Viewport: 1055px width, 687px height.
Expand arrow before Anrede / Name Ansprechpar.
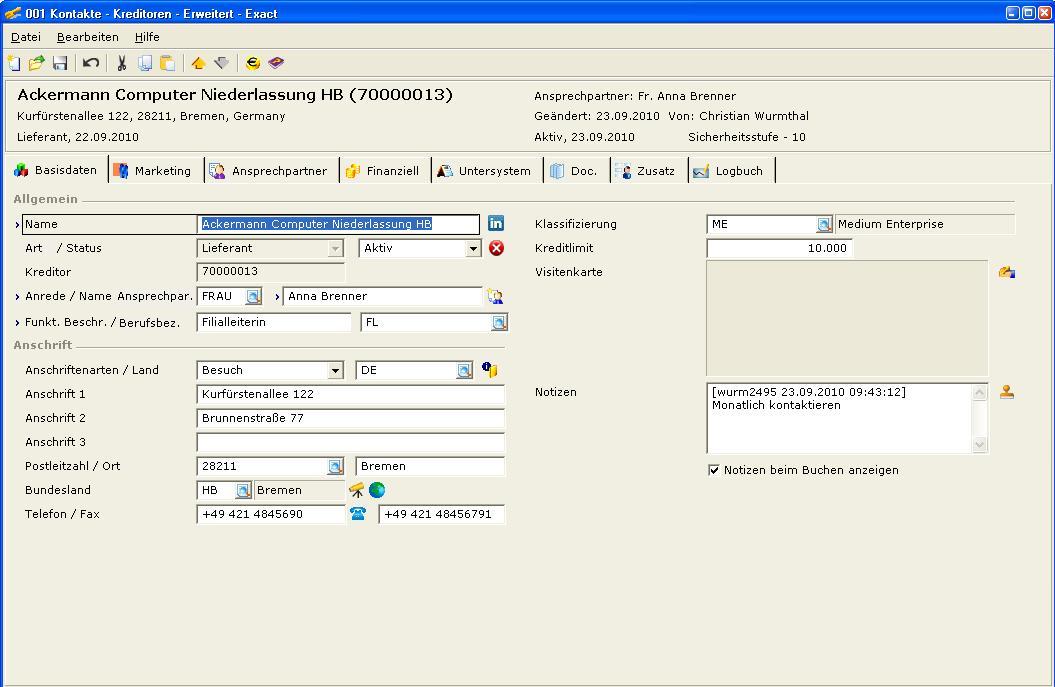pos(17,297)
